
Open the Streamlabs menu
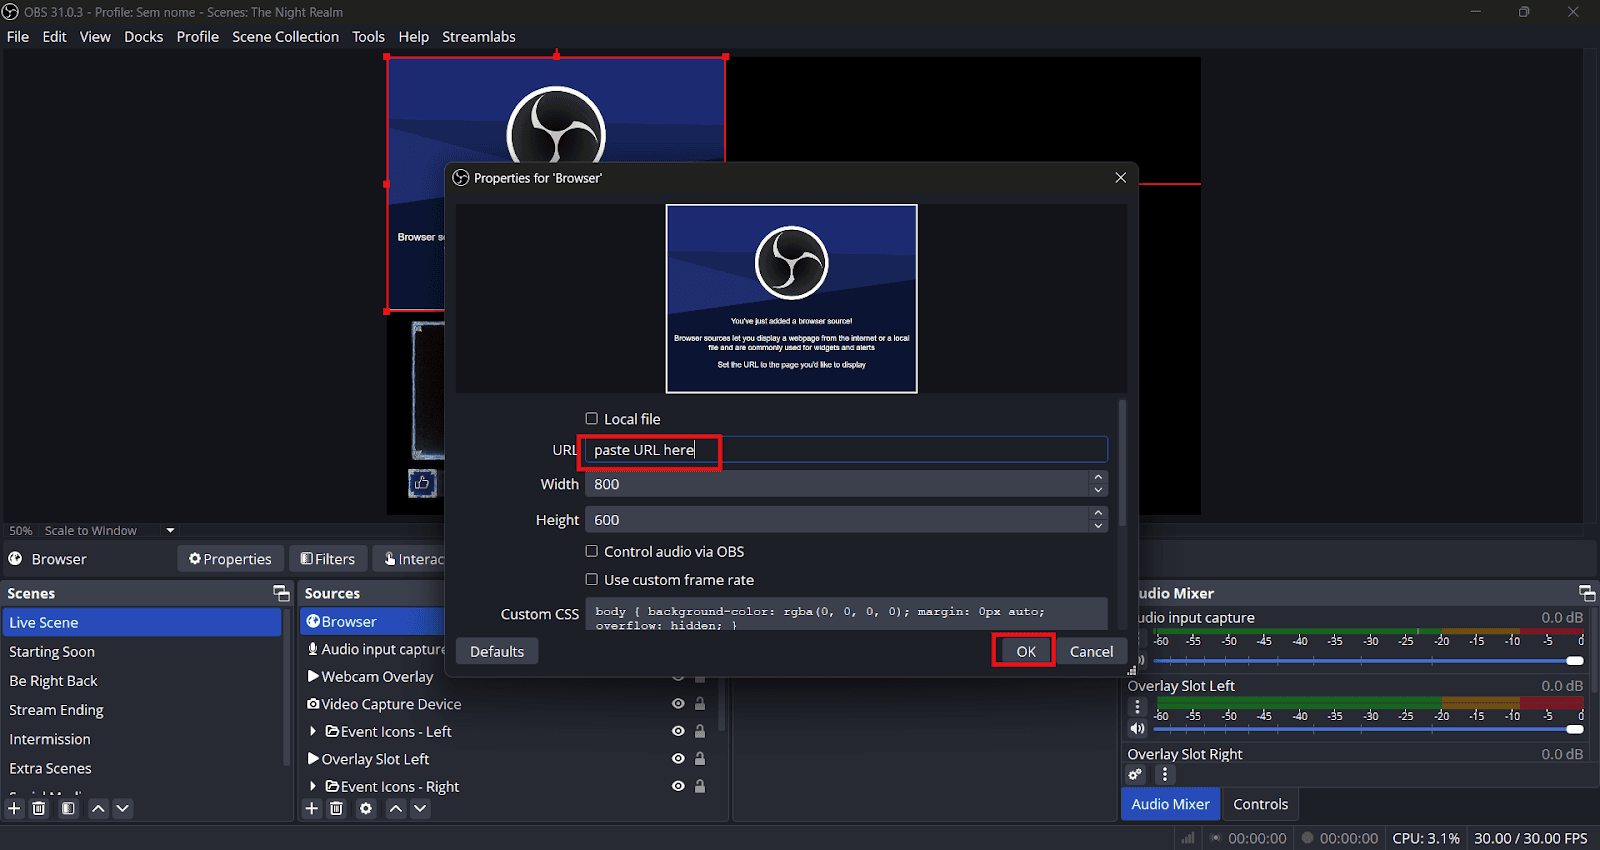tap(479, 37)
